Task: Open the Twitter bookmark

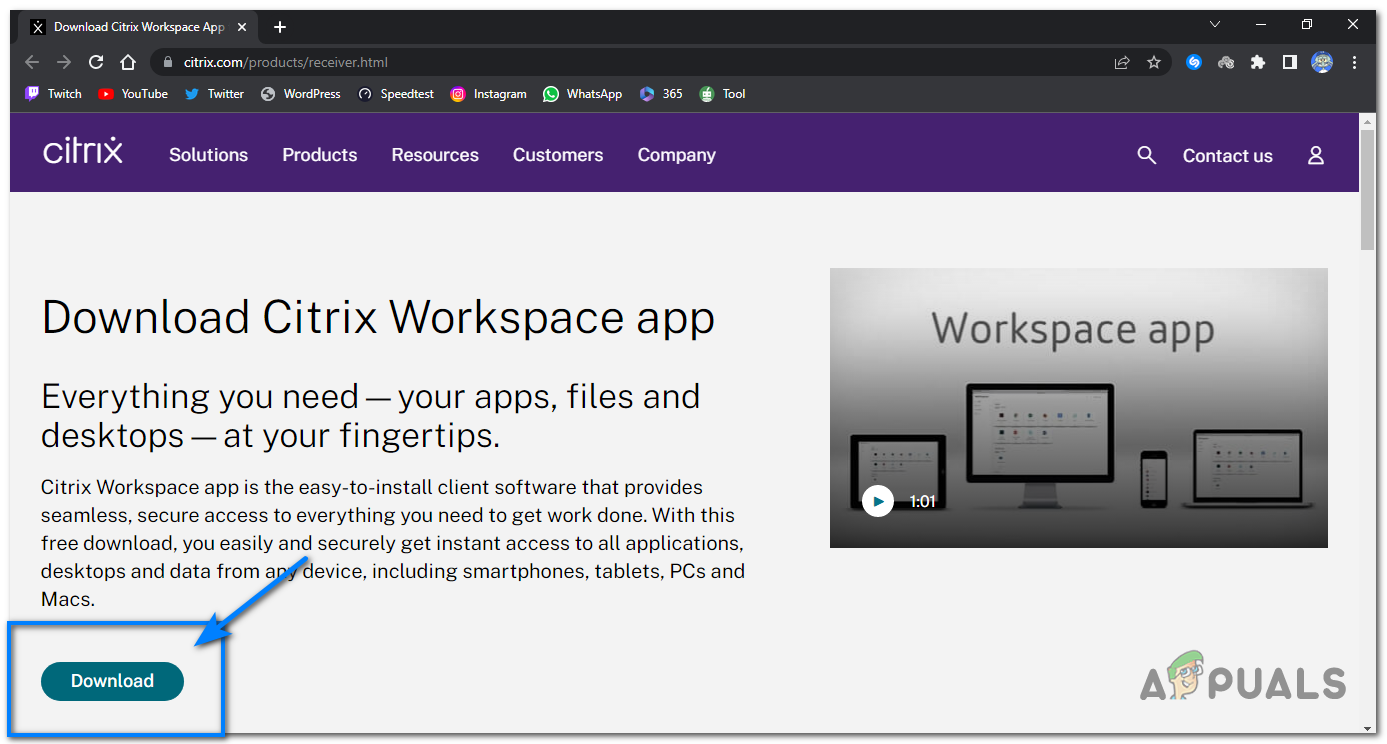Action: [214, 94]
